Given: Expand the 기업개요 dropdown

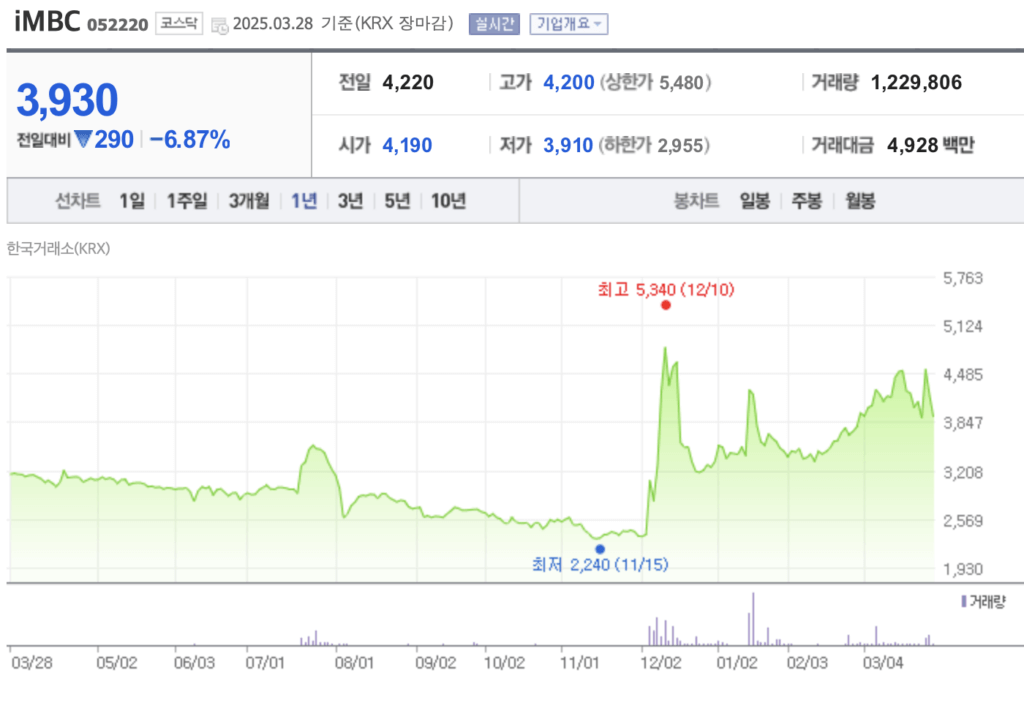Looking at the screenshot, I should [568, 24].
